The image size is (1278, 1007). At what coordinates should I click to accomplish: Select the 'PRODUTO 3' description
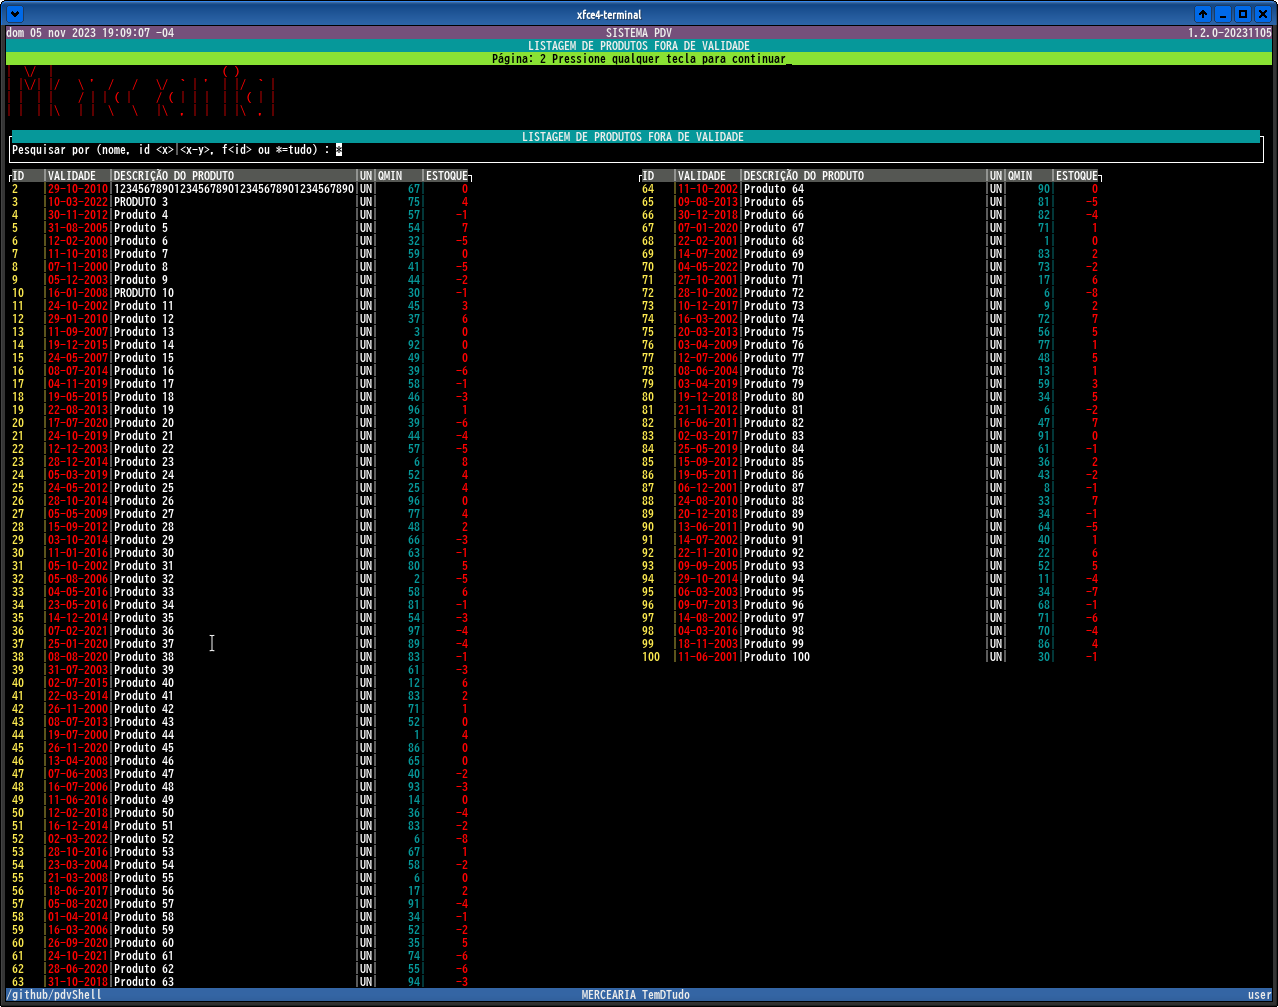tap(141, 202)
